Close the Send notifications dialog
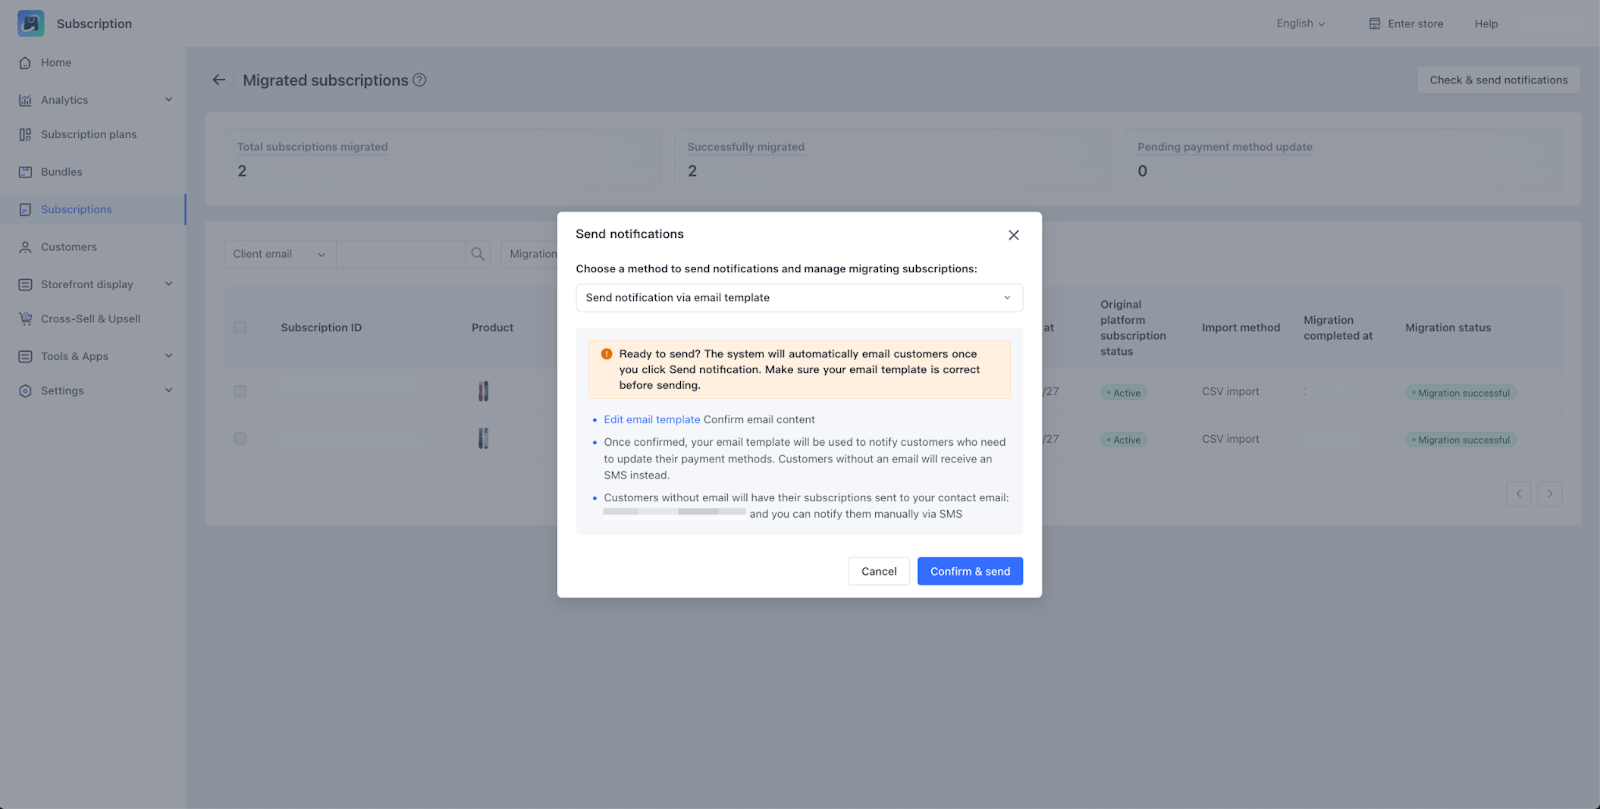The image size is (1600, 809). [x=1013, y=235]
